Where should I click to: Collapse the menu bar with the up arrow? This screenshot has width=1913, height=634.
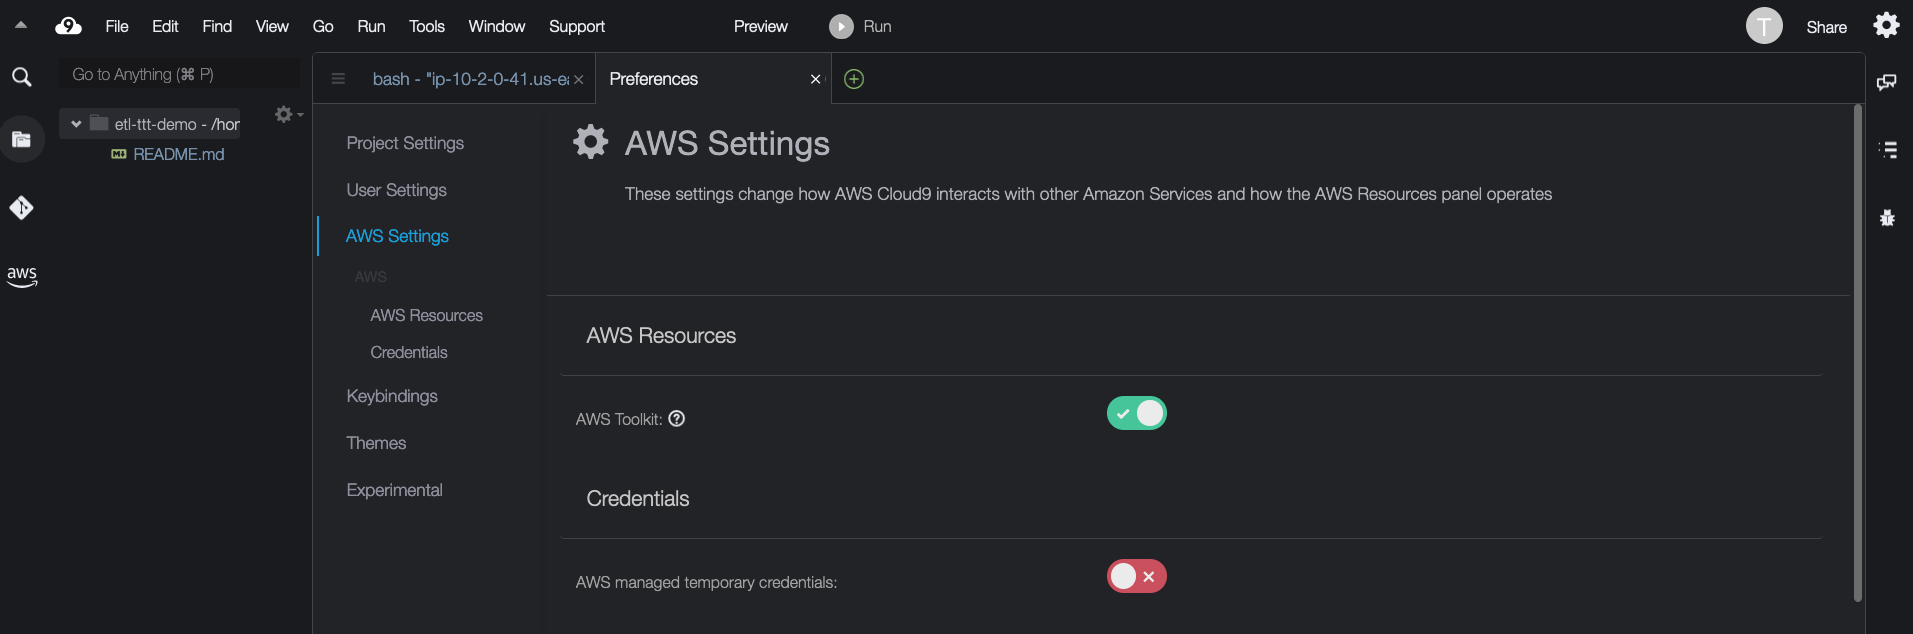pyautogui.click(x=21, y=26)
